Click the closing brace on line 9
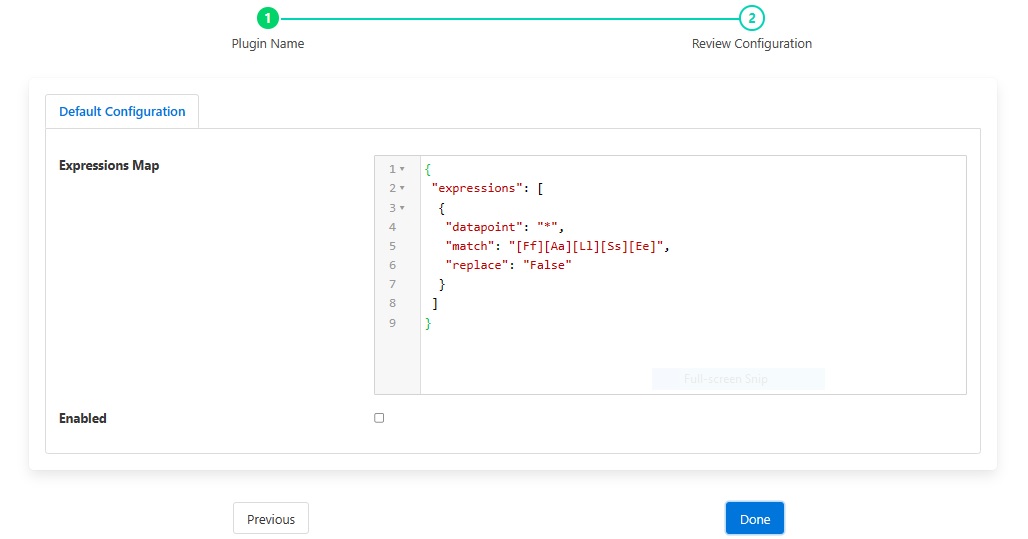Image resolution: width=1028 pixels, height=539 pixels. pyautogui.click(x=428, y=323)
